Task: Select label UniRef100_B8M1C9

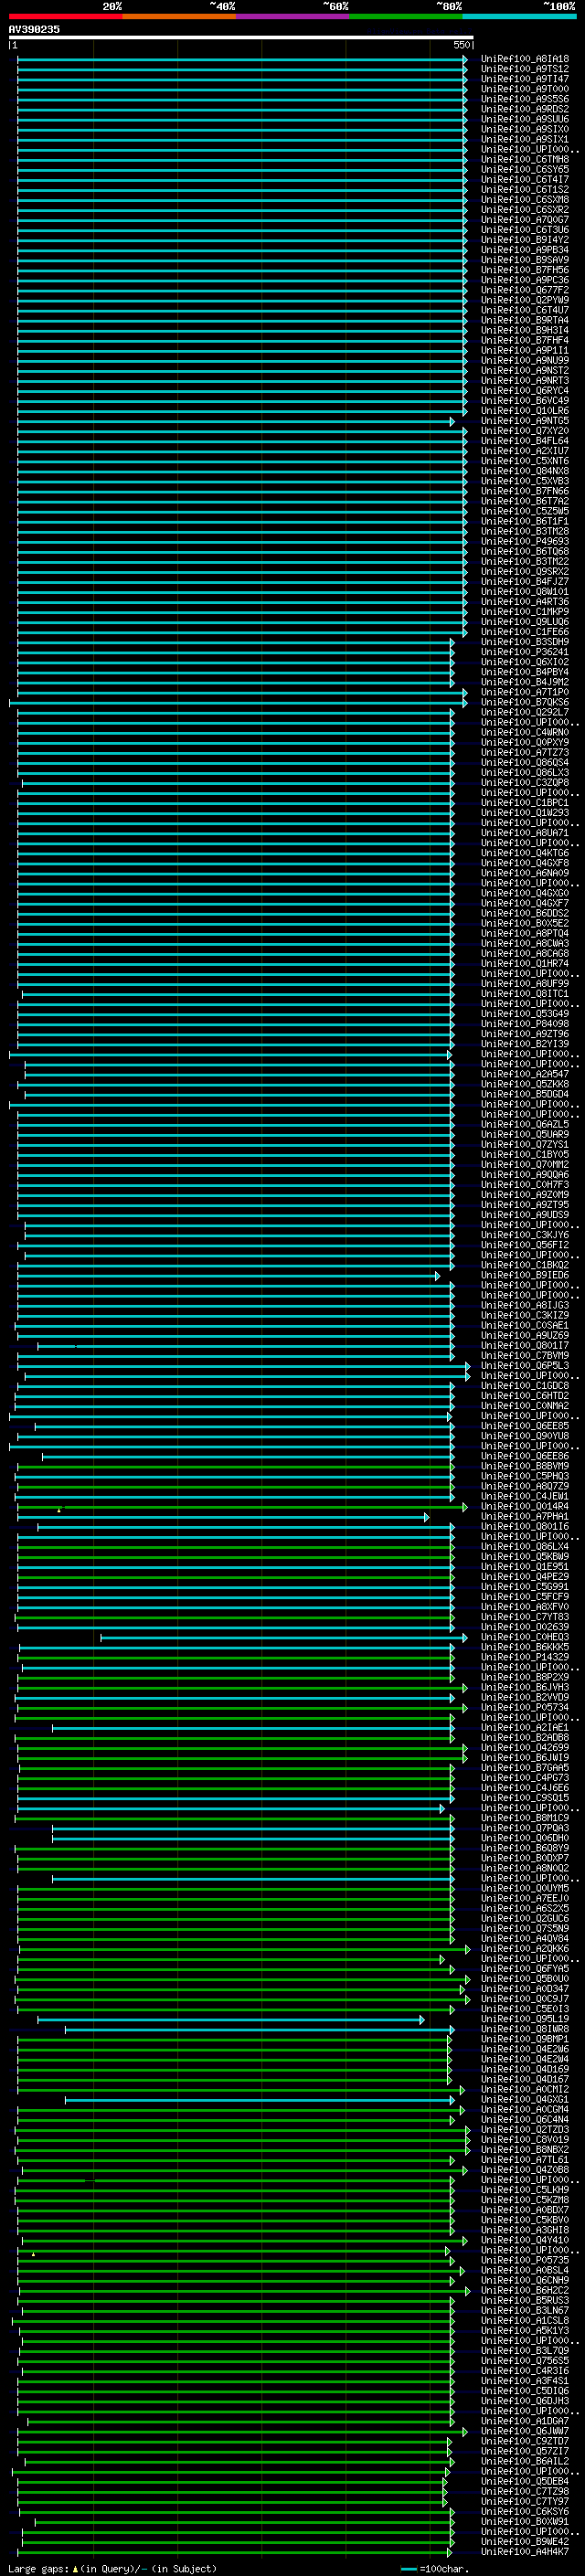Action: (x=525, y=1818)
